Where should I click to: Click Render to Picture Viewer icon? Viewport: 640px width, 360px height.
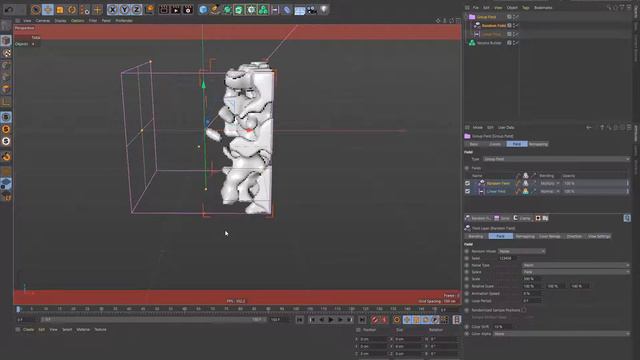tap(176, 9)
